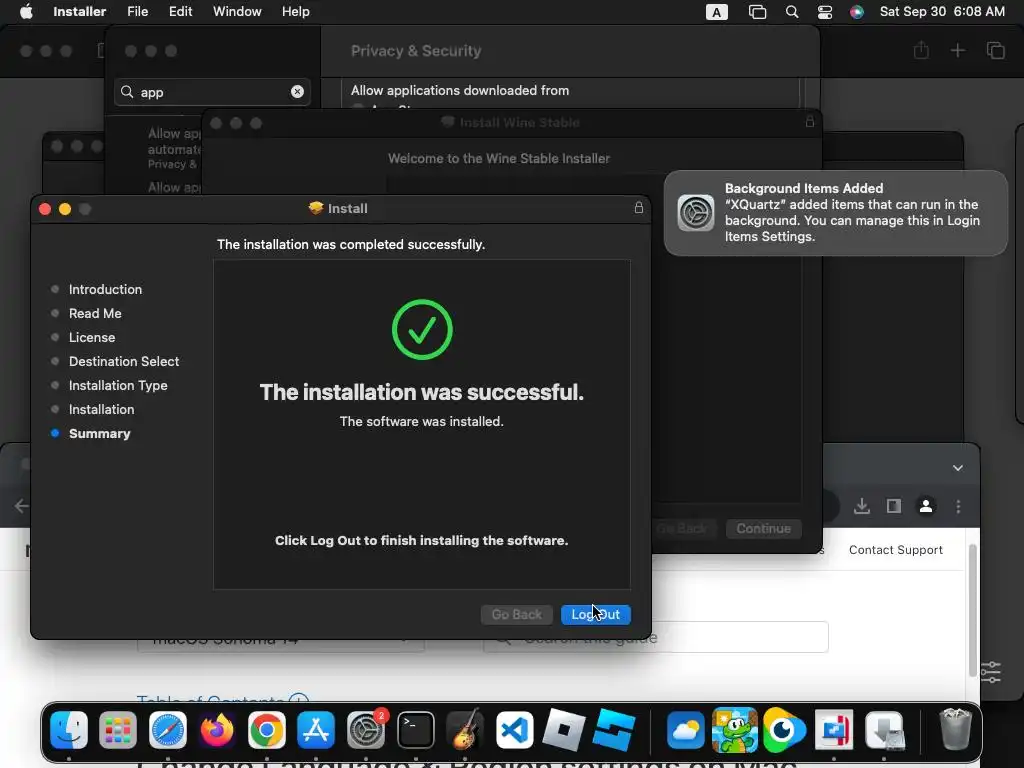This screenshot has width=1024, height=768.
Task: Click the tab overview icon in Safari
Action: click(995, 50)
